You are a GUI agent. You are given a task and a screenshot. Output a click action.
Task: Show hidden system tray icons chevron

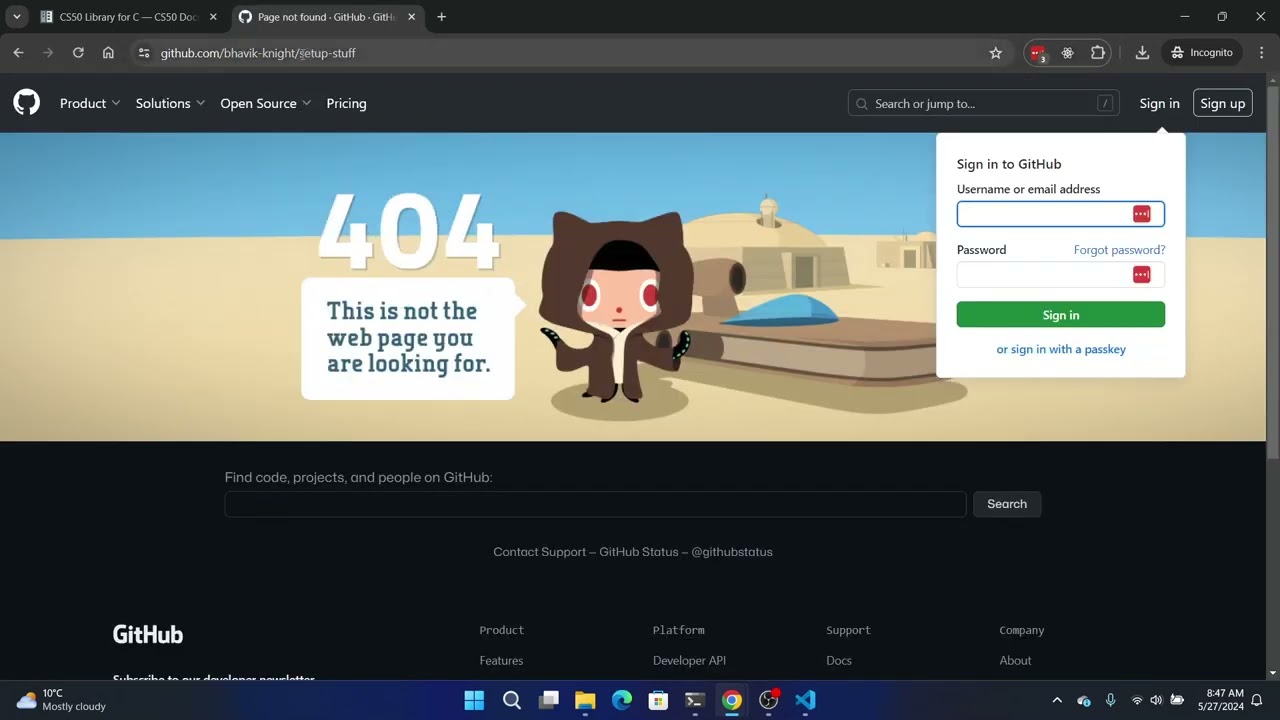[1057, 700]
